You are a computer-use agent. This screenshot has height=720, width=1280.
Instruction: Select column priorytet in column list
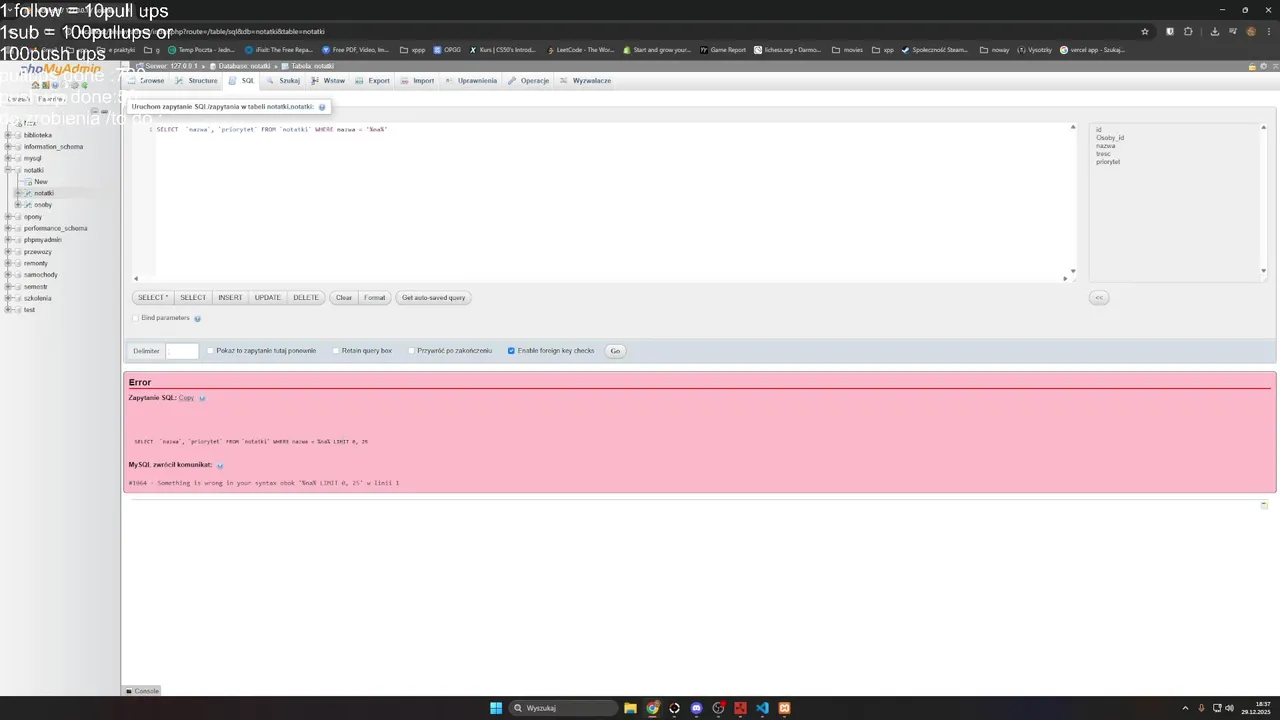[x=1108, y=162]
